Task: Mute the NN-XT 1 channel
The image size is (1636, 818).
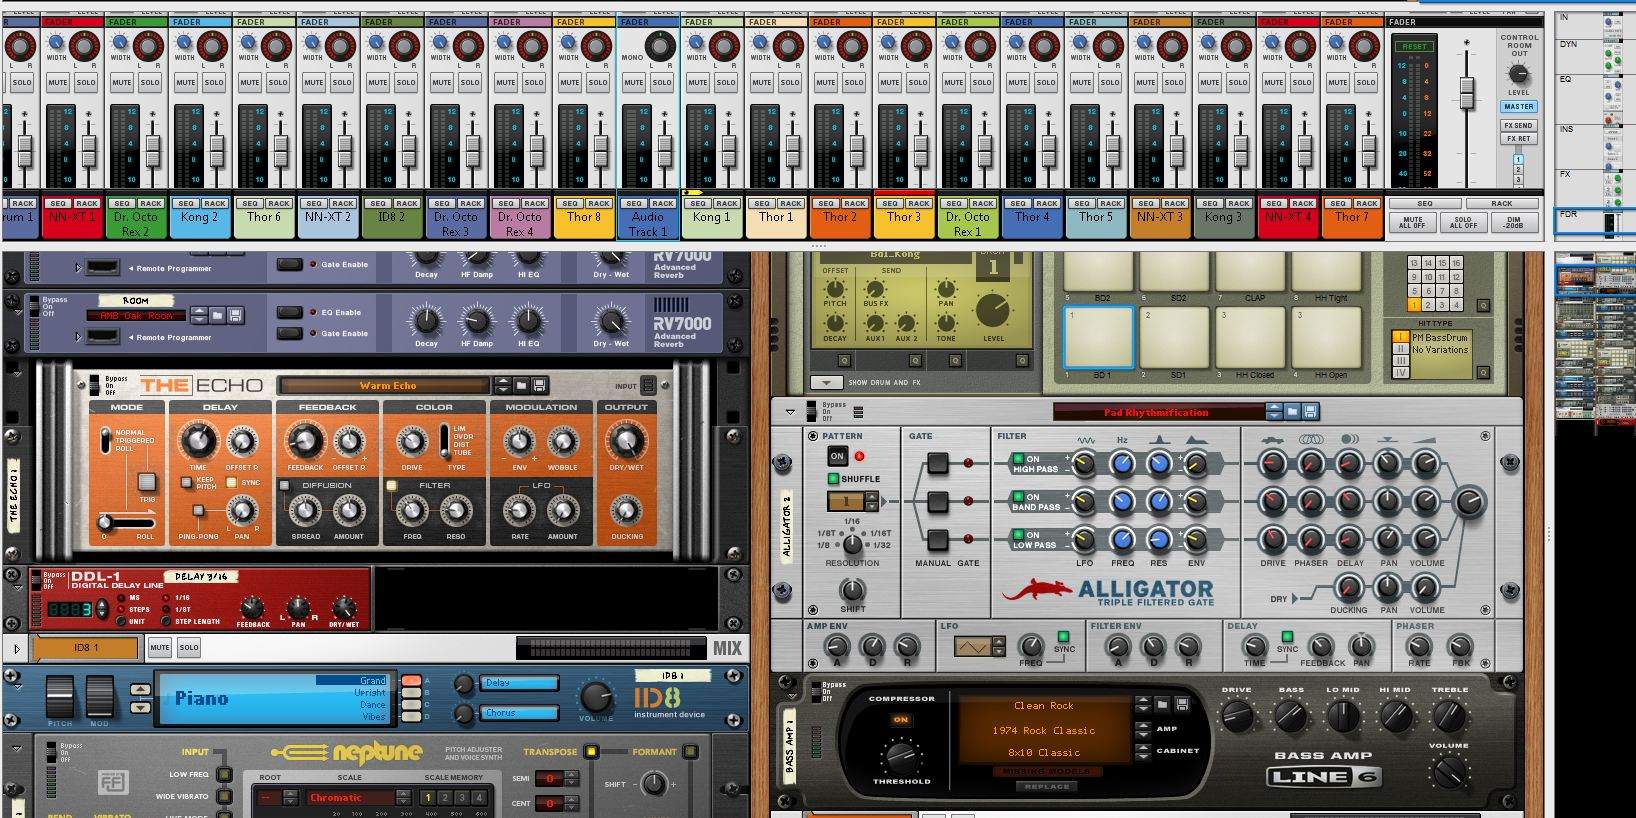Action: pyautogui.click(x=58, y=82)
